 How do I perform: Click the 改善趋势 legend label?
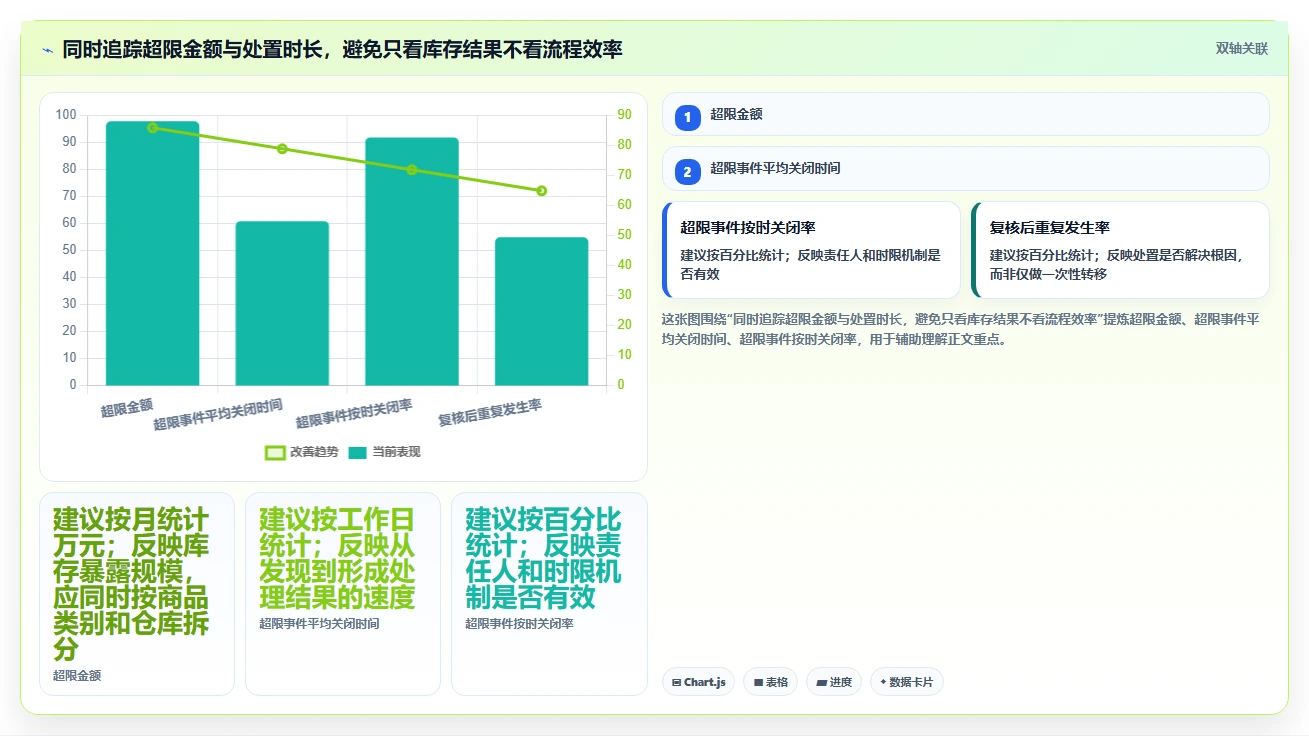coord(314,452)
